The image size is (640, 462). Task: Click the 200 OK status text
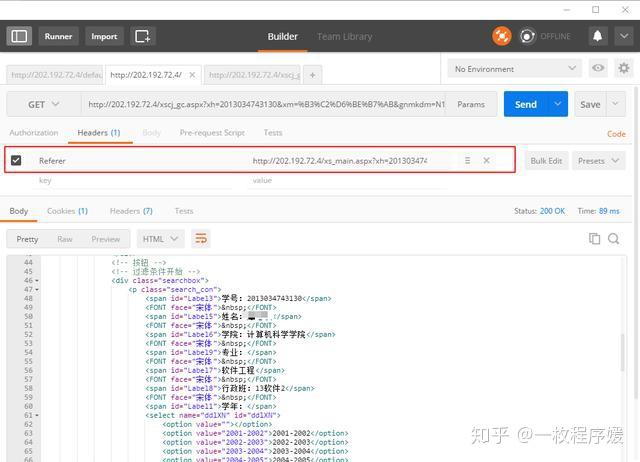[x=552, y=211]
